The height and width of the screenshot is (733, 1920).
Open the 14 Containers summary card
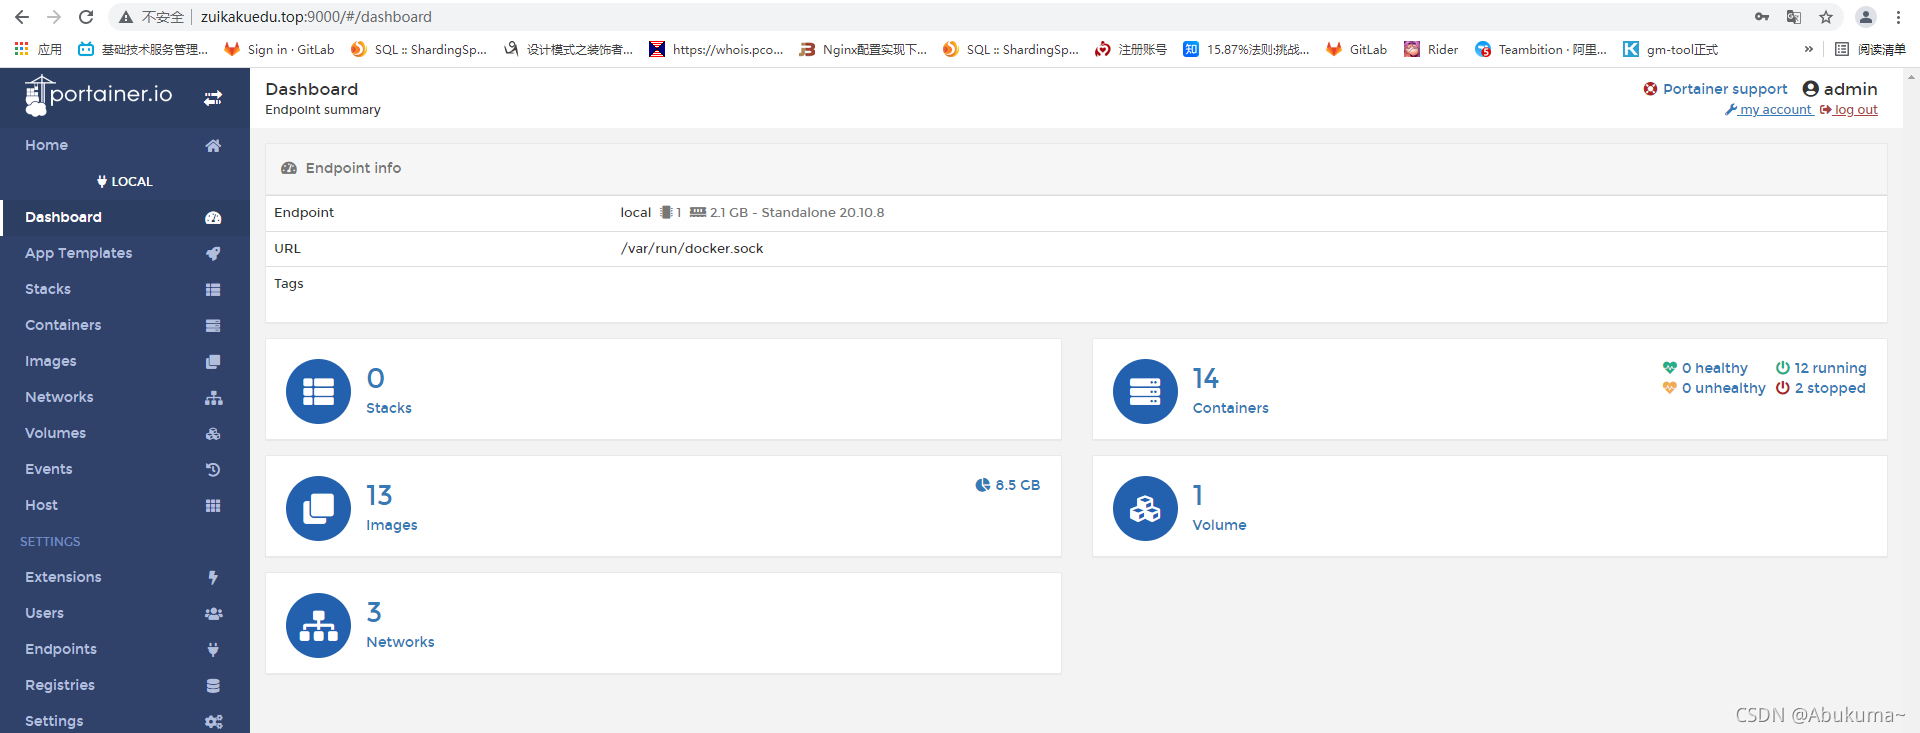[1489, 390]
